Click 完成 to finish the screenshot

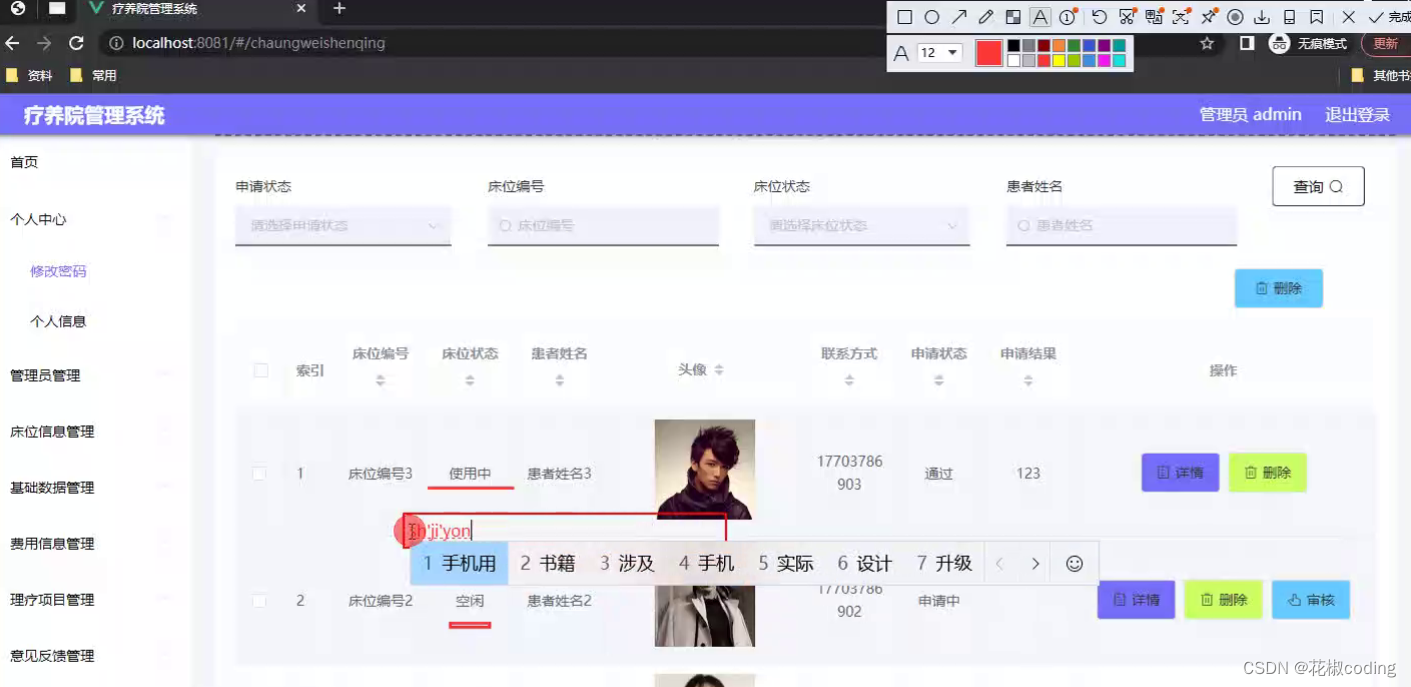click(1388, 17)
